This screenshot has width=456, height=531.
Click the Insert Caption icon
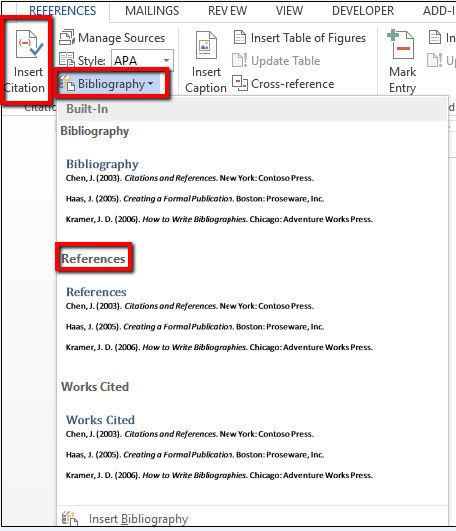pos(206,45)
